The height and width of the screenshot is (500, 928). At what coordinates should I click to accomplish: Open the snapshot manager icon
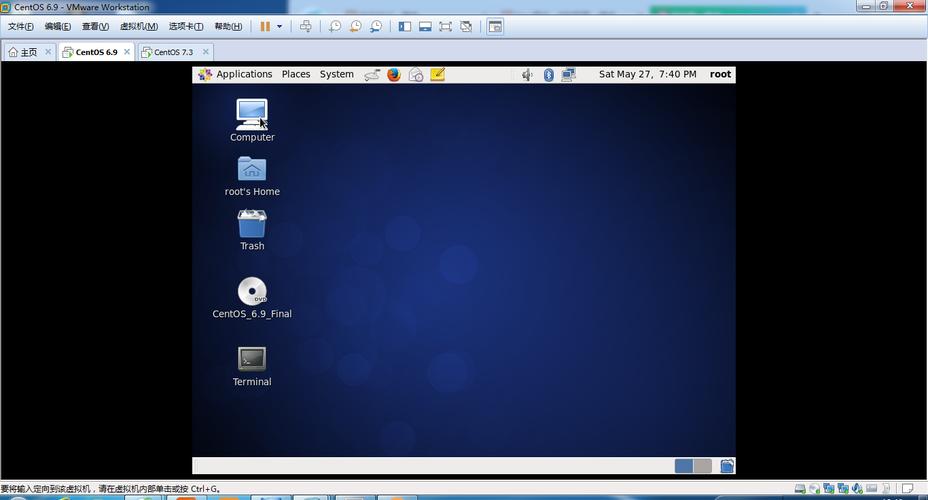(x=376, y=27)
